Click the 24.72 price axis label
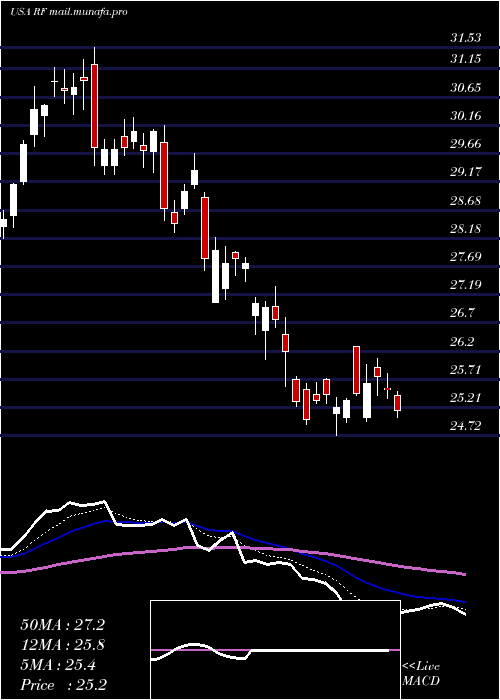Viewport: 500px width, 700px height. coord(466,425)
